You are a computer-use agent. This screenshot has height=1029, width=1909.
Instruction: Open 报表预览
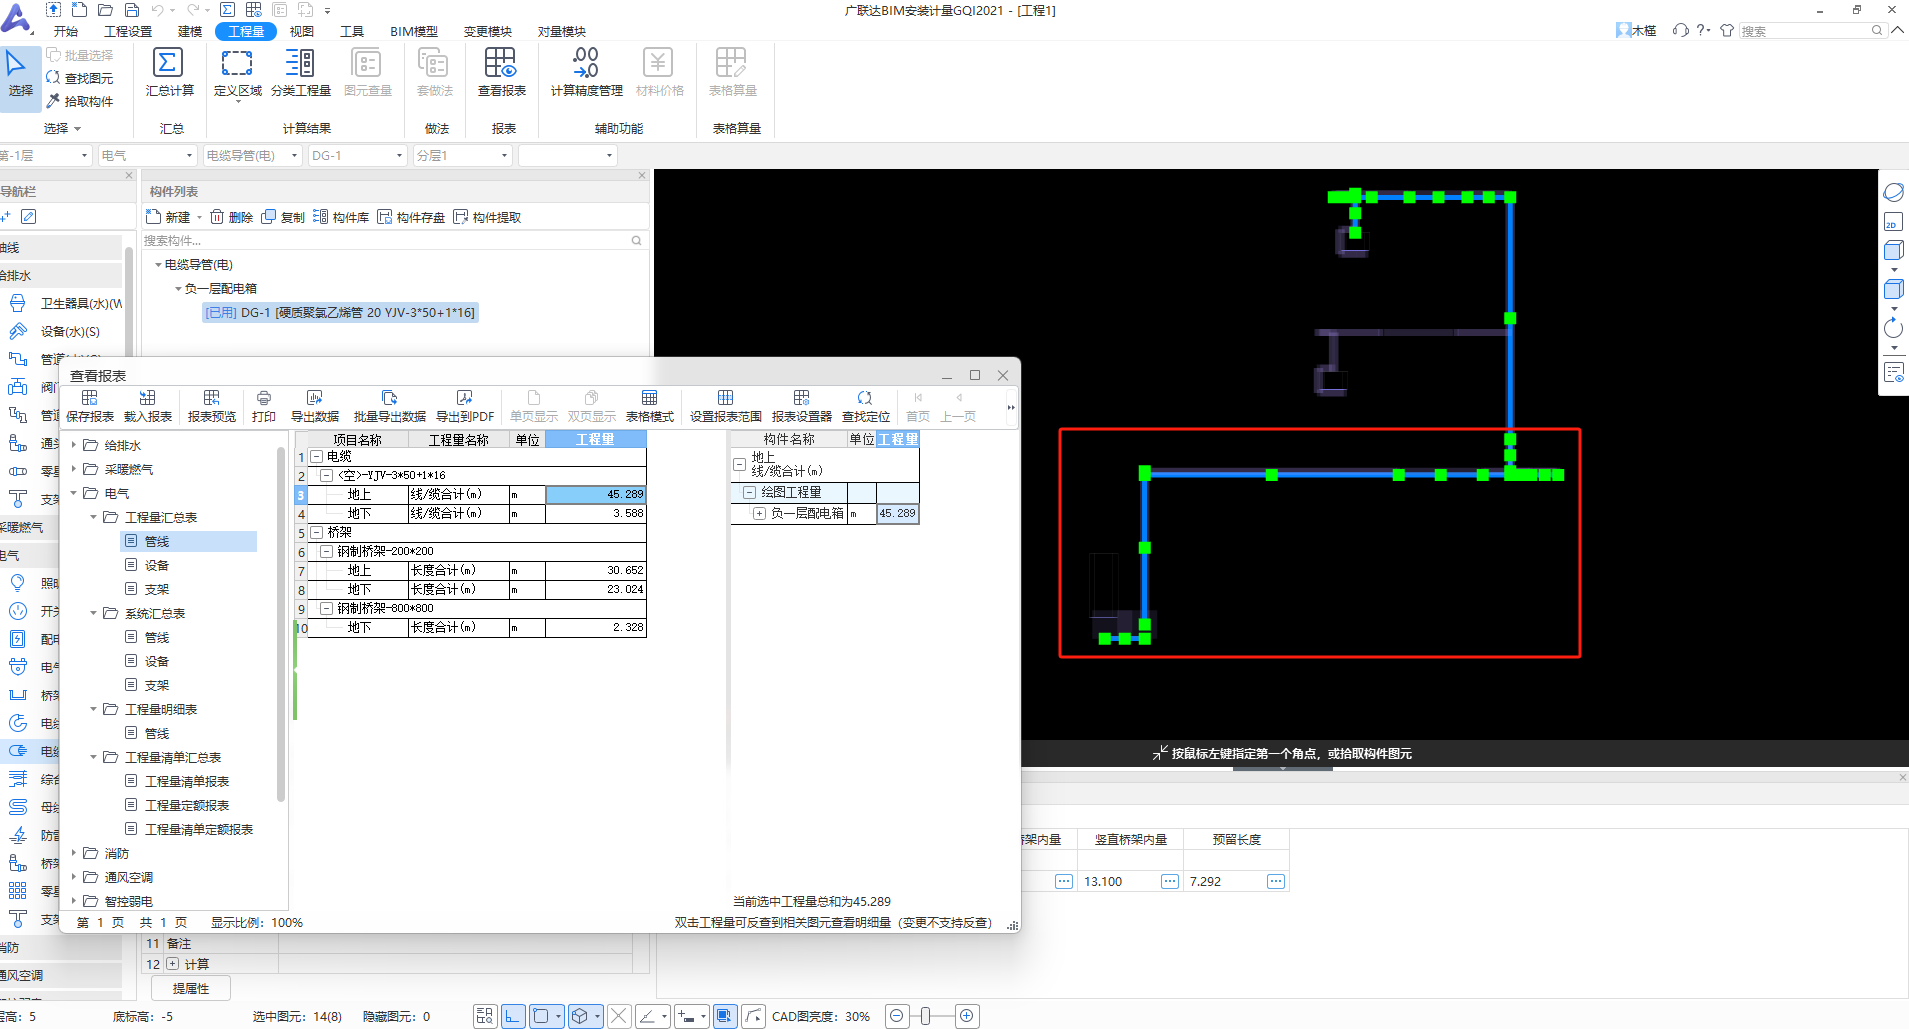tap(212, 407)
